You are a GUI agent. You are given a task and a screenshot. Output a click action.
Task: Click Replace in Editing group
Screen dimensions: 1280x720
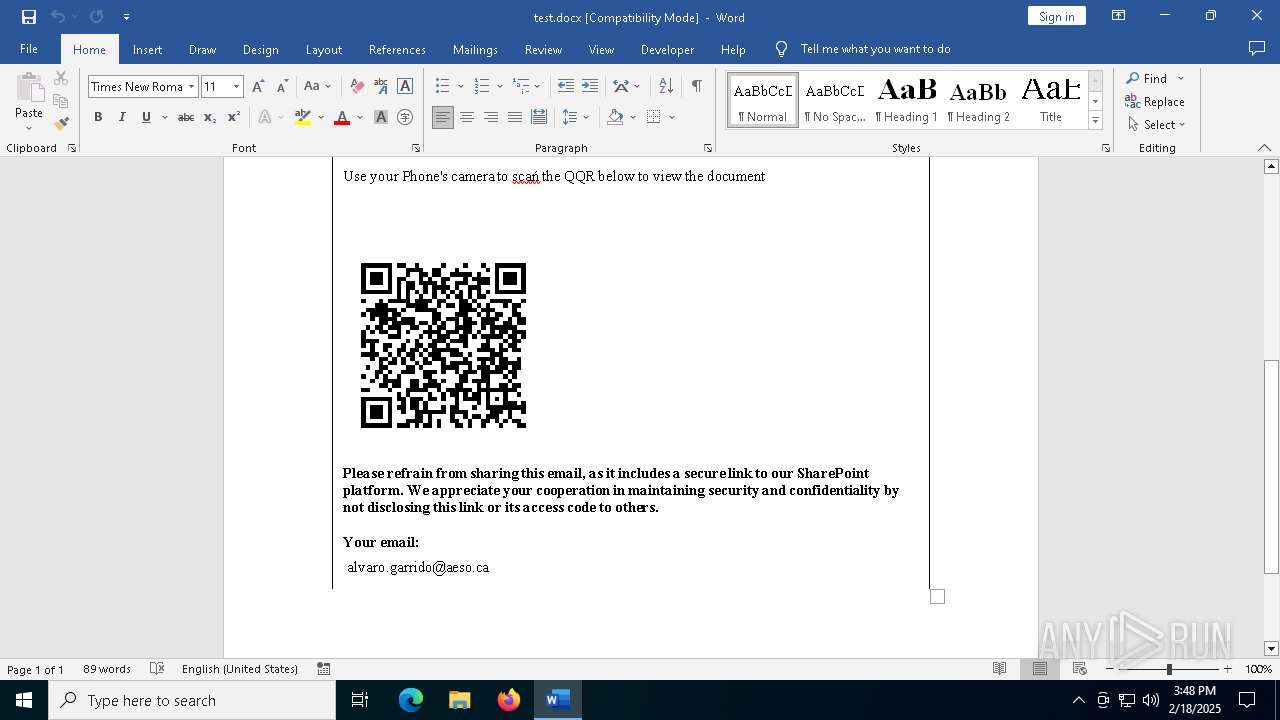(1155, 101)
